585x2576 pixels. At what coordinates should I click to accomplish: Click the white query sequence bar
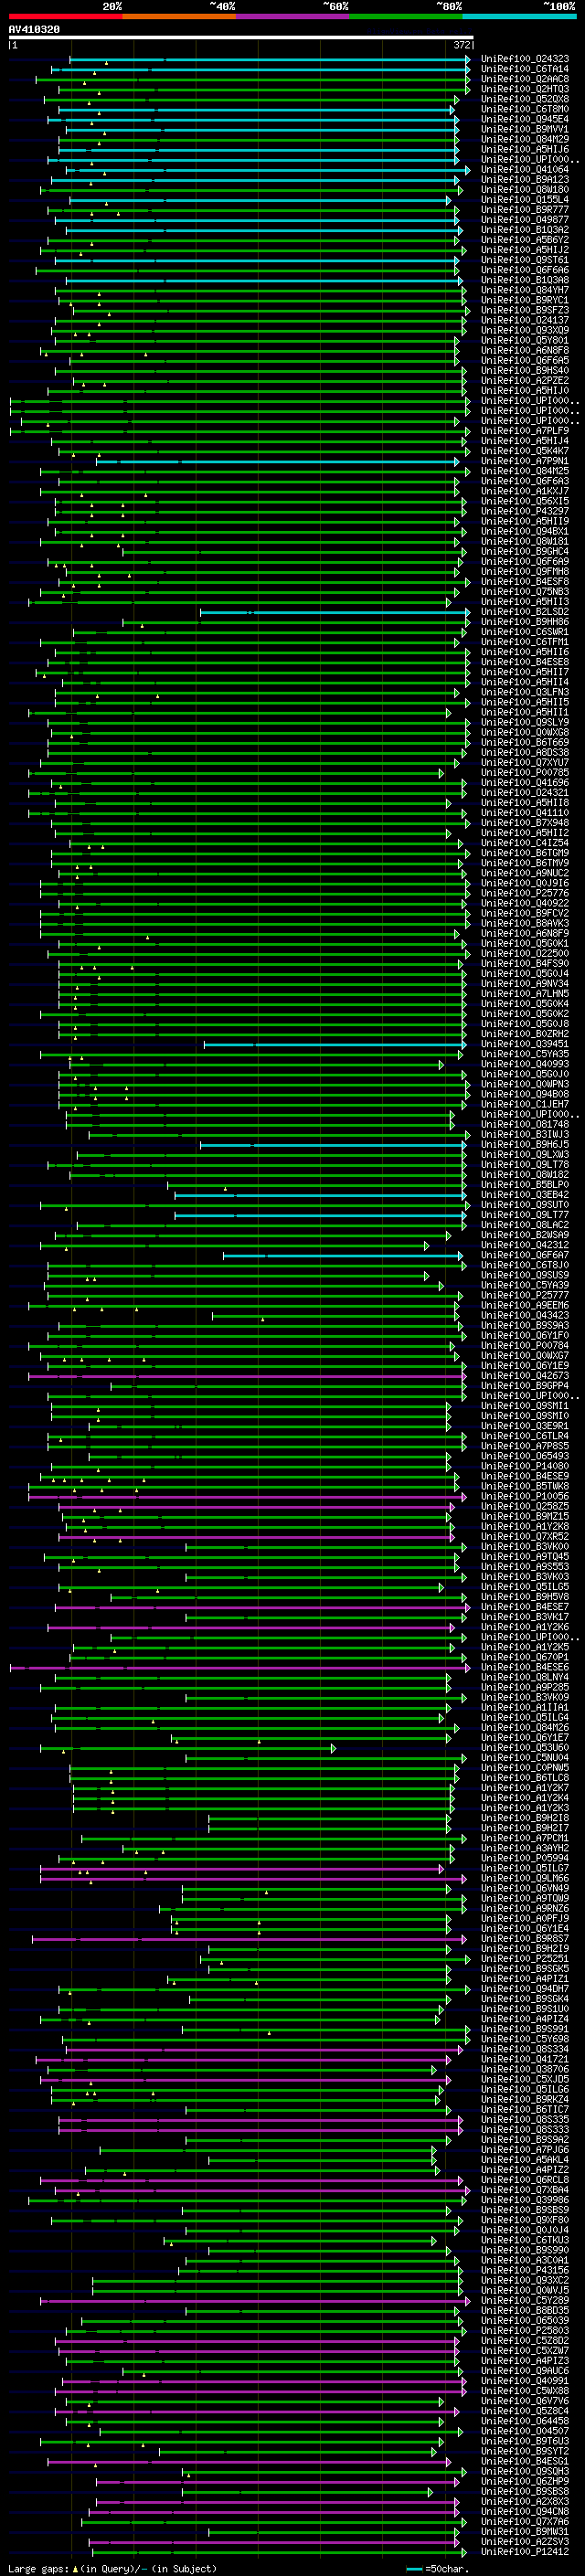241,38
